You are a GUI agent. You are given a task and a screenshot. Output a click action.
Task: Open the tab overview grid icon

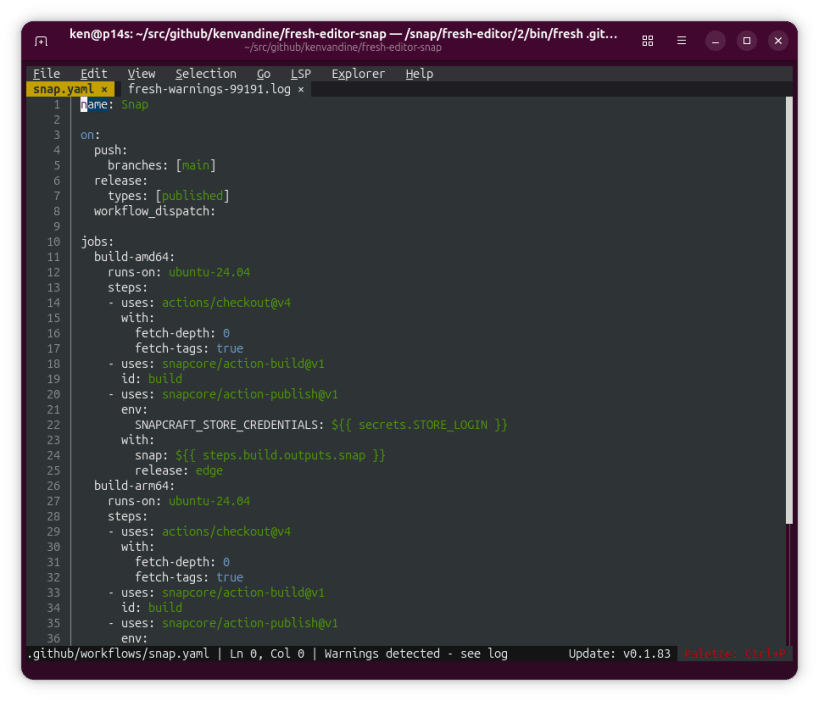click(x=648, y=41)
